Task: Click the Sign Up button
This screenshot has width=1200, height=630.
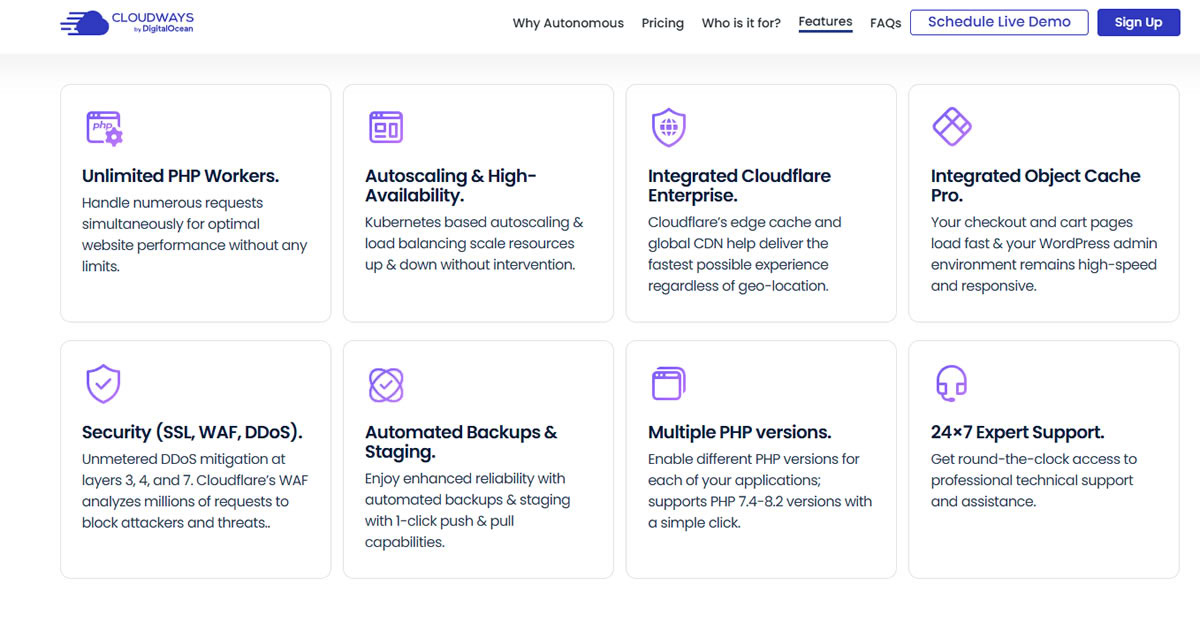Action: pyautogui.click(x=1139, y=22)
